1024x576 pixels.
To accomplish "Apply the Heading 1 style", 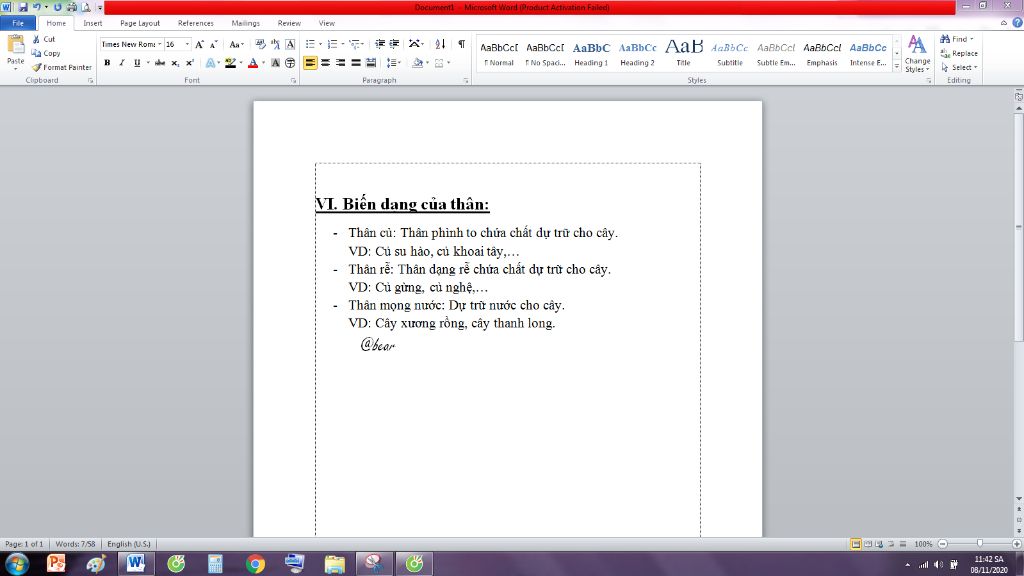I will (591, 54).
